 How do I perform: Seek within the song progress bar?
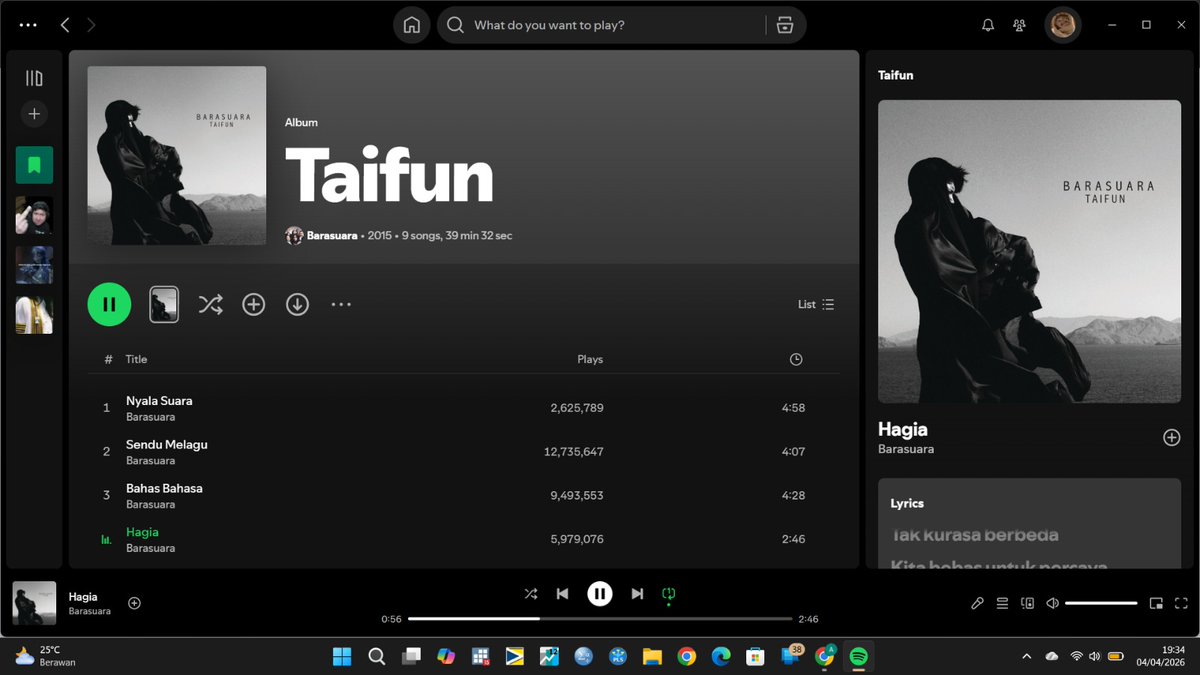(600, 619)
